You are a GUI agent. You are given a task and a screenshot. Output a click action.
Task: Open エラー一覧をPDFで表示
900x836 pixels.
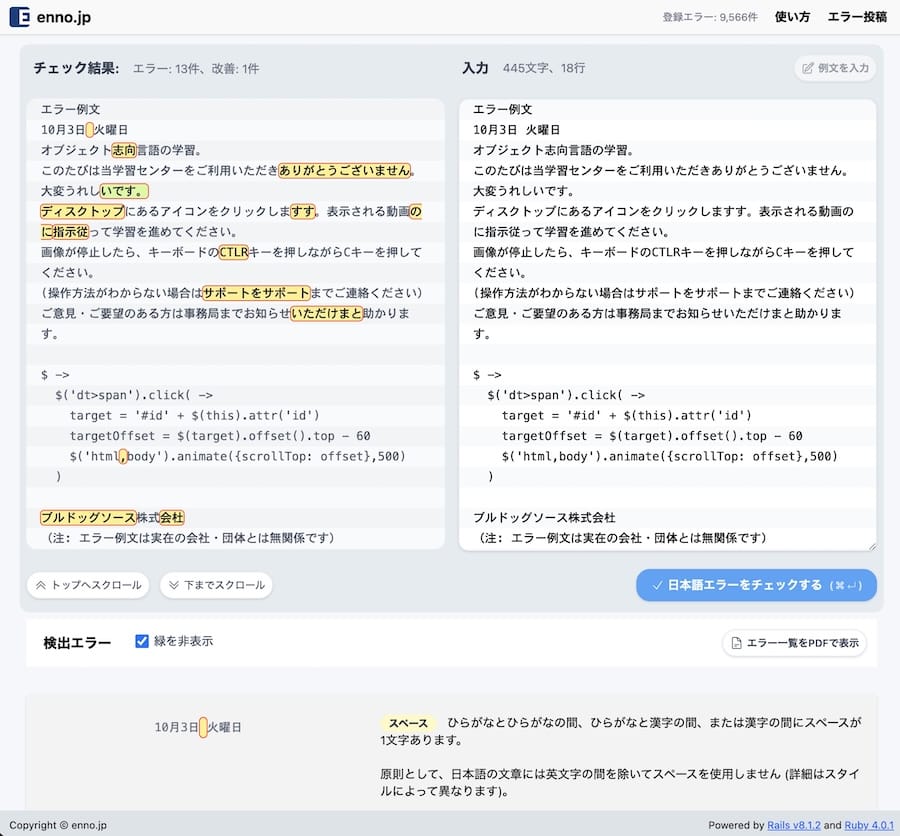794,643
